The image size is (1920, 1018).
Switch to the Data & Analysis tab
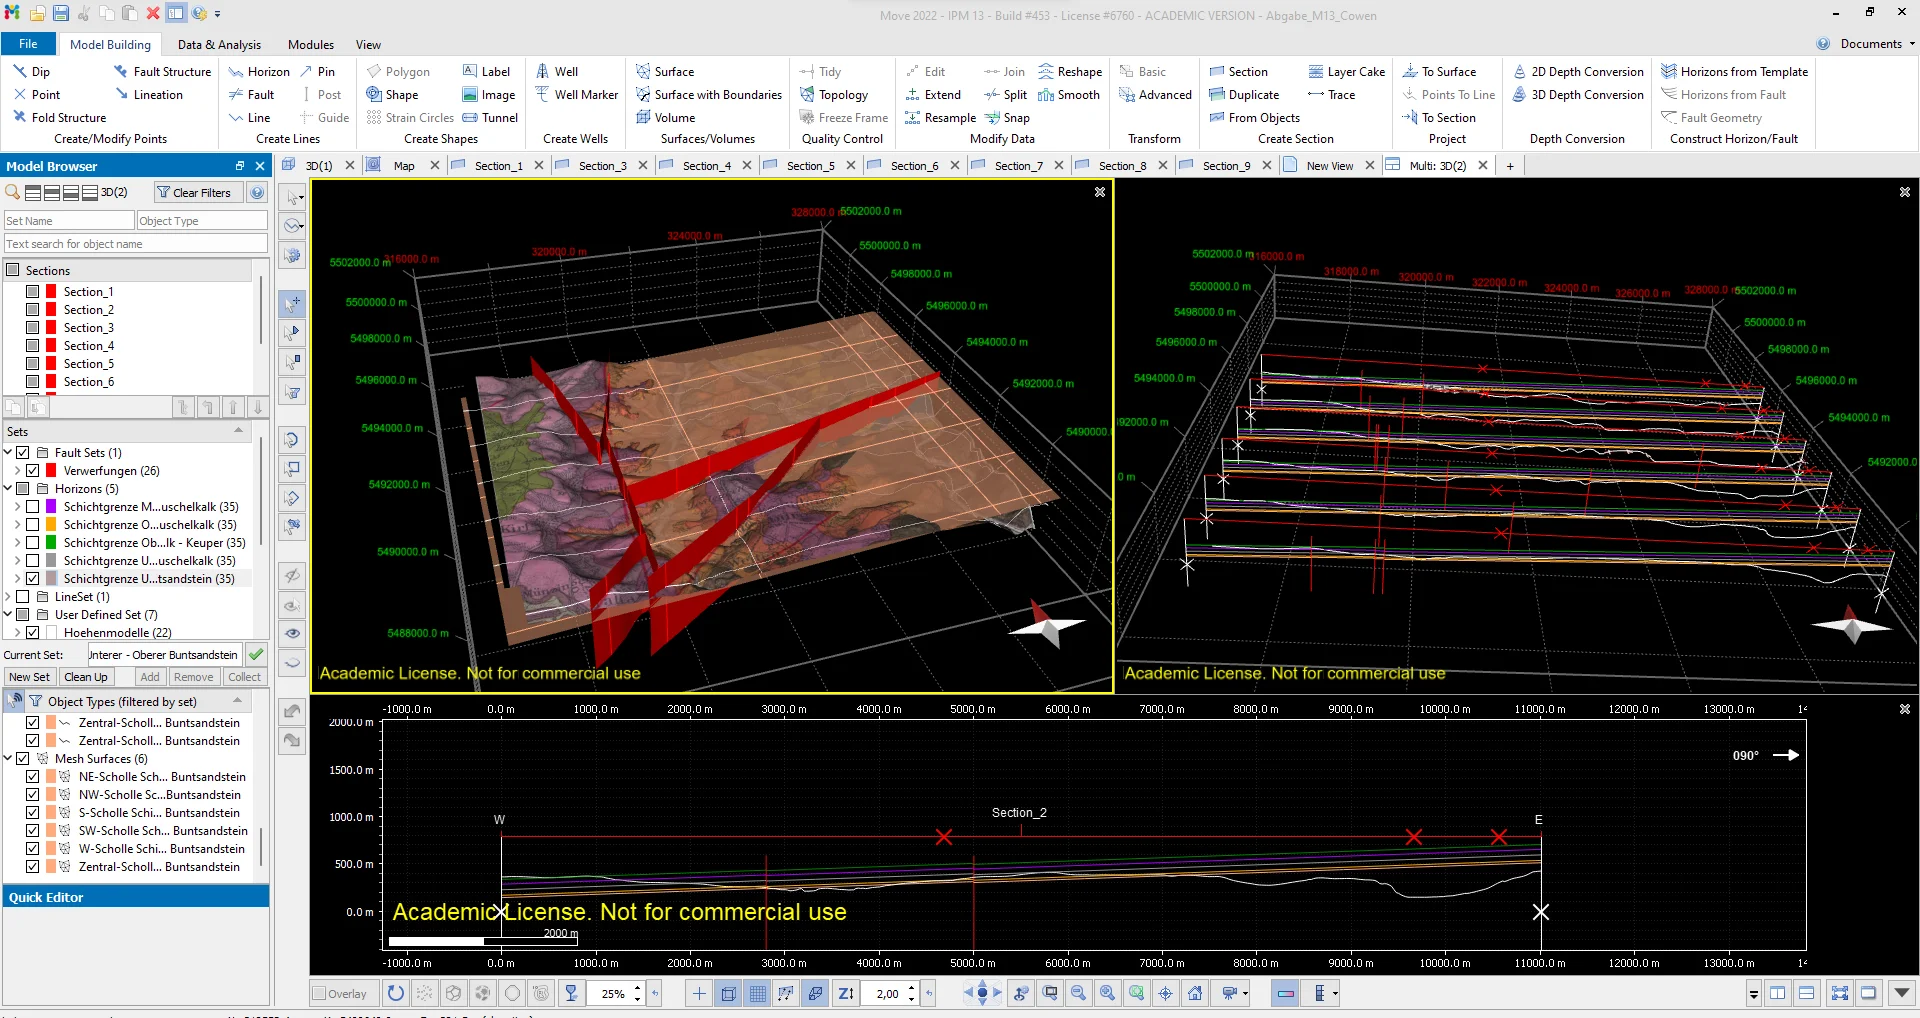click(219, 44)
